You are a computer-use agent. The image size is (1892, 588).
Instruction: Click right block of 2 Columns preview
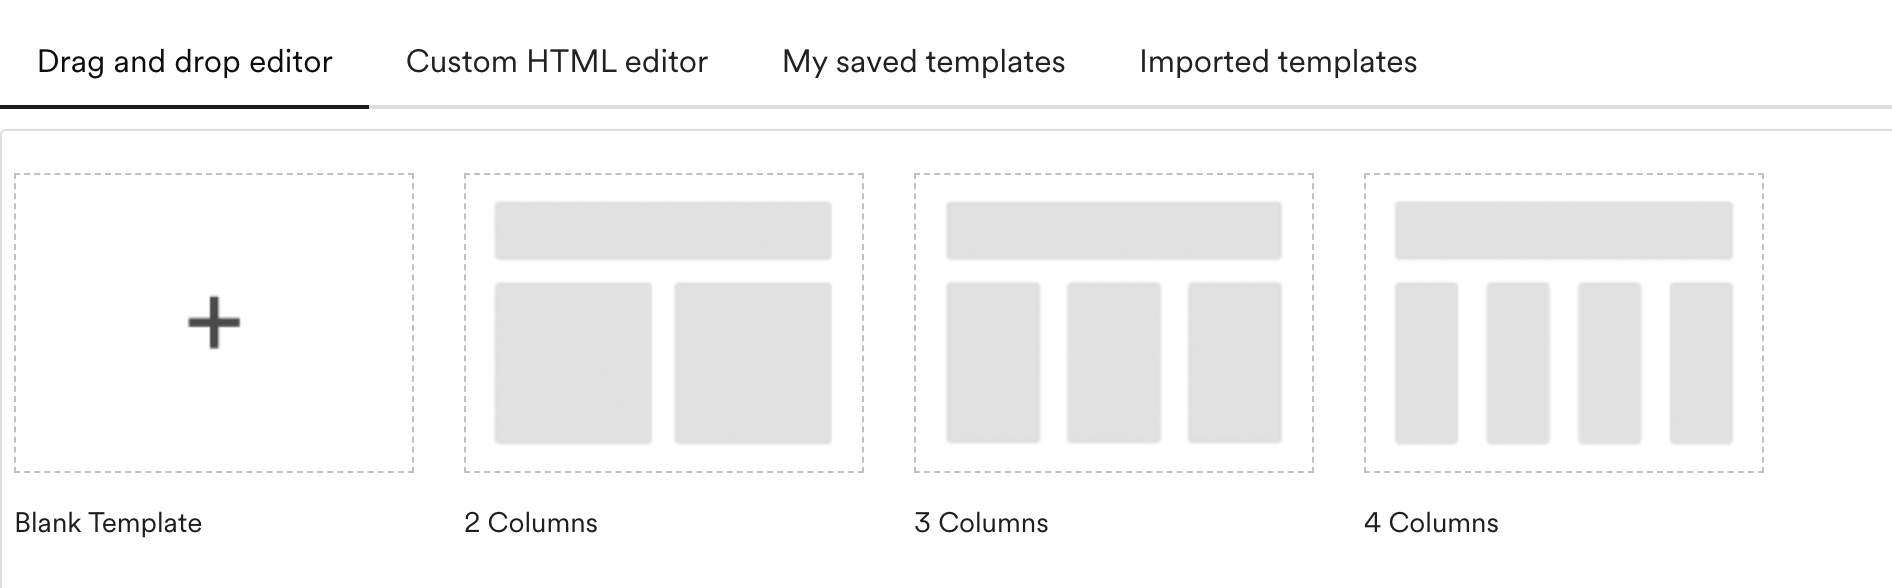pyautogui.click(x=753, y=363)
